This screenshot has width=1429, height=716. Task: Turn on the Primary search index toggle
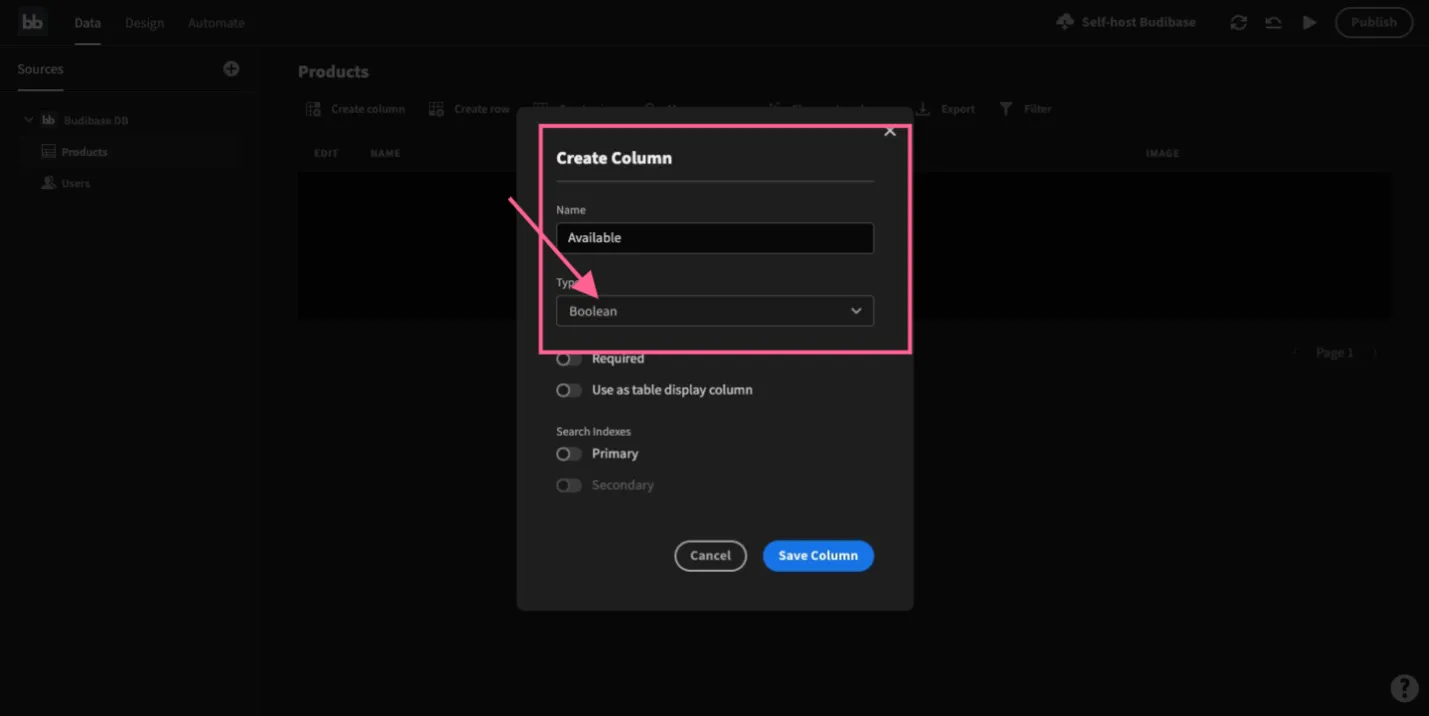[569, 454]
